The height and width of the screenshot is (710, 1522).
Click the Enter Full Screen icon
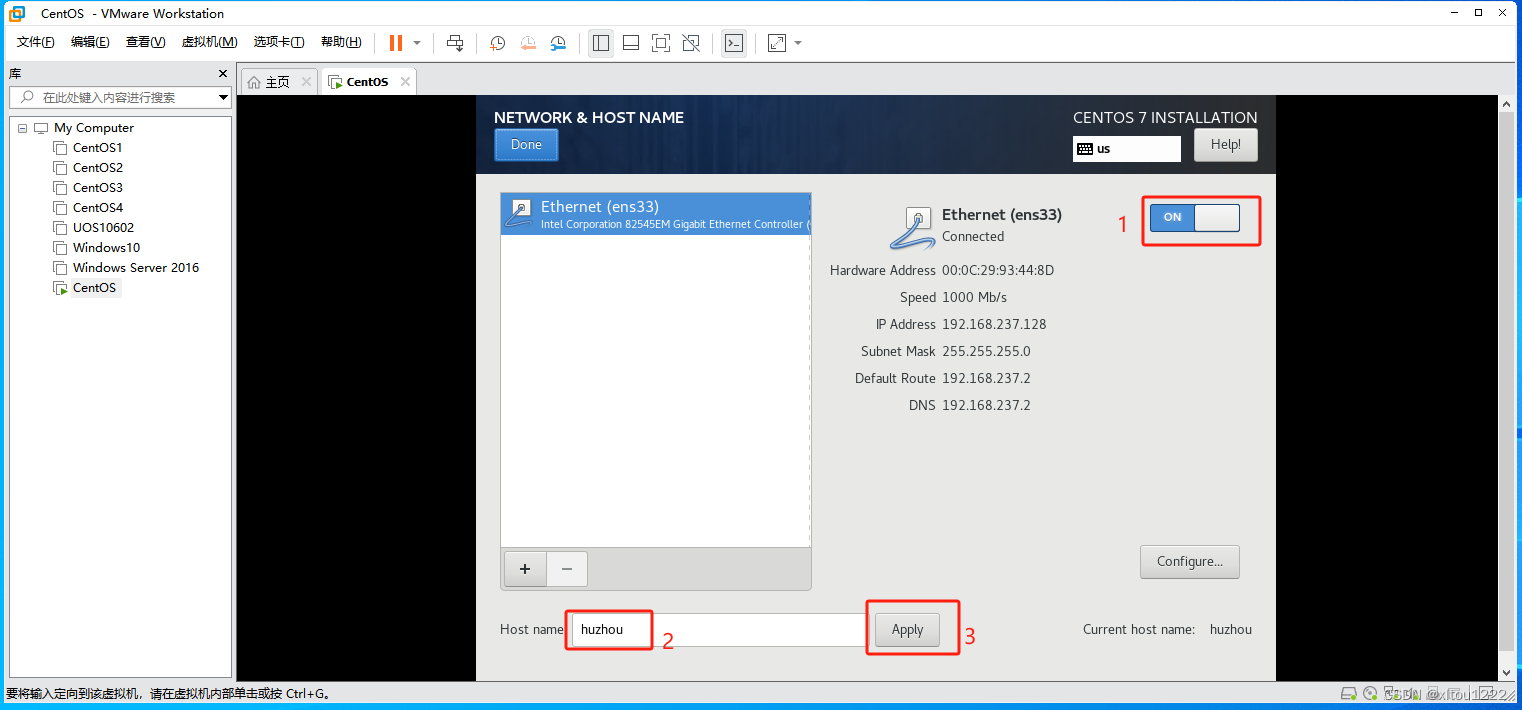pyautogui.click(x=661, y=43)
